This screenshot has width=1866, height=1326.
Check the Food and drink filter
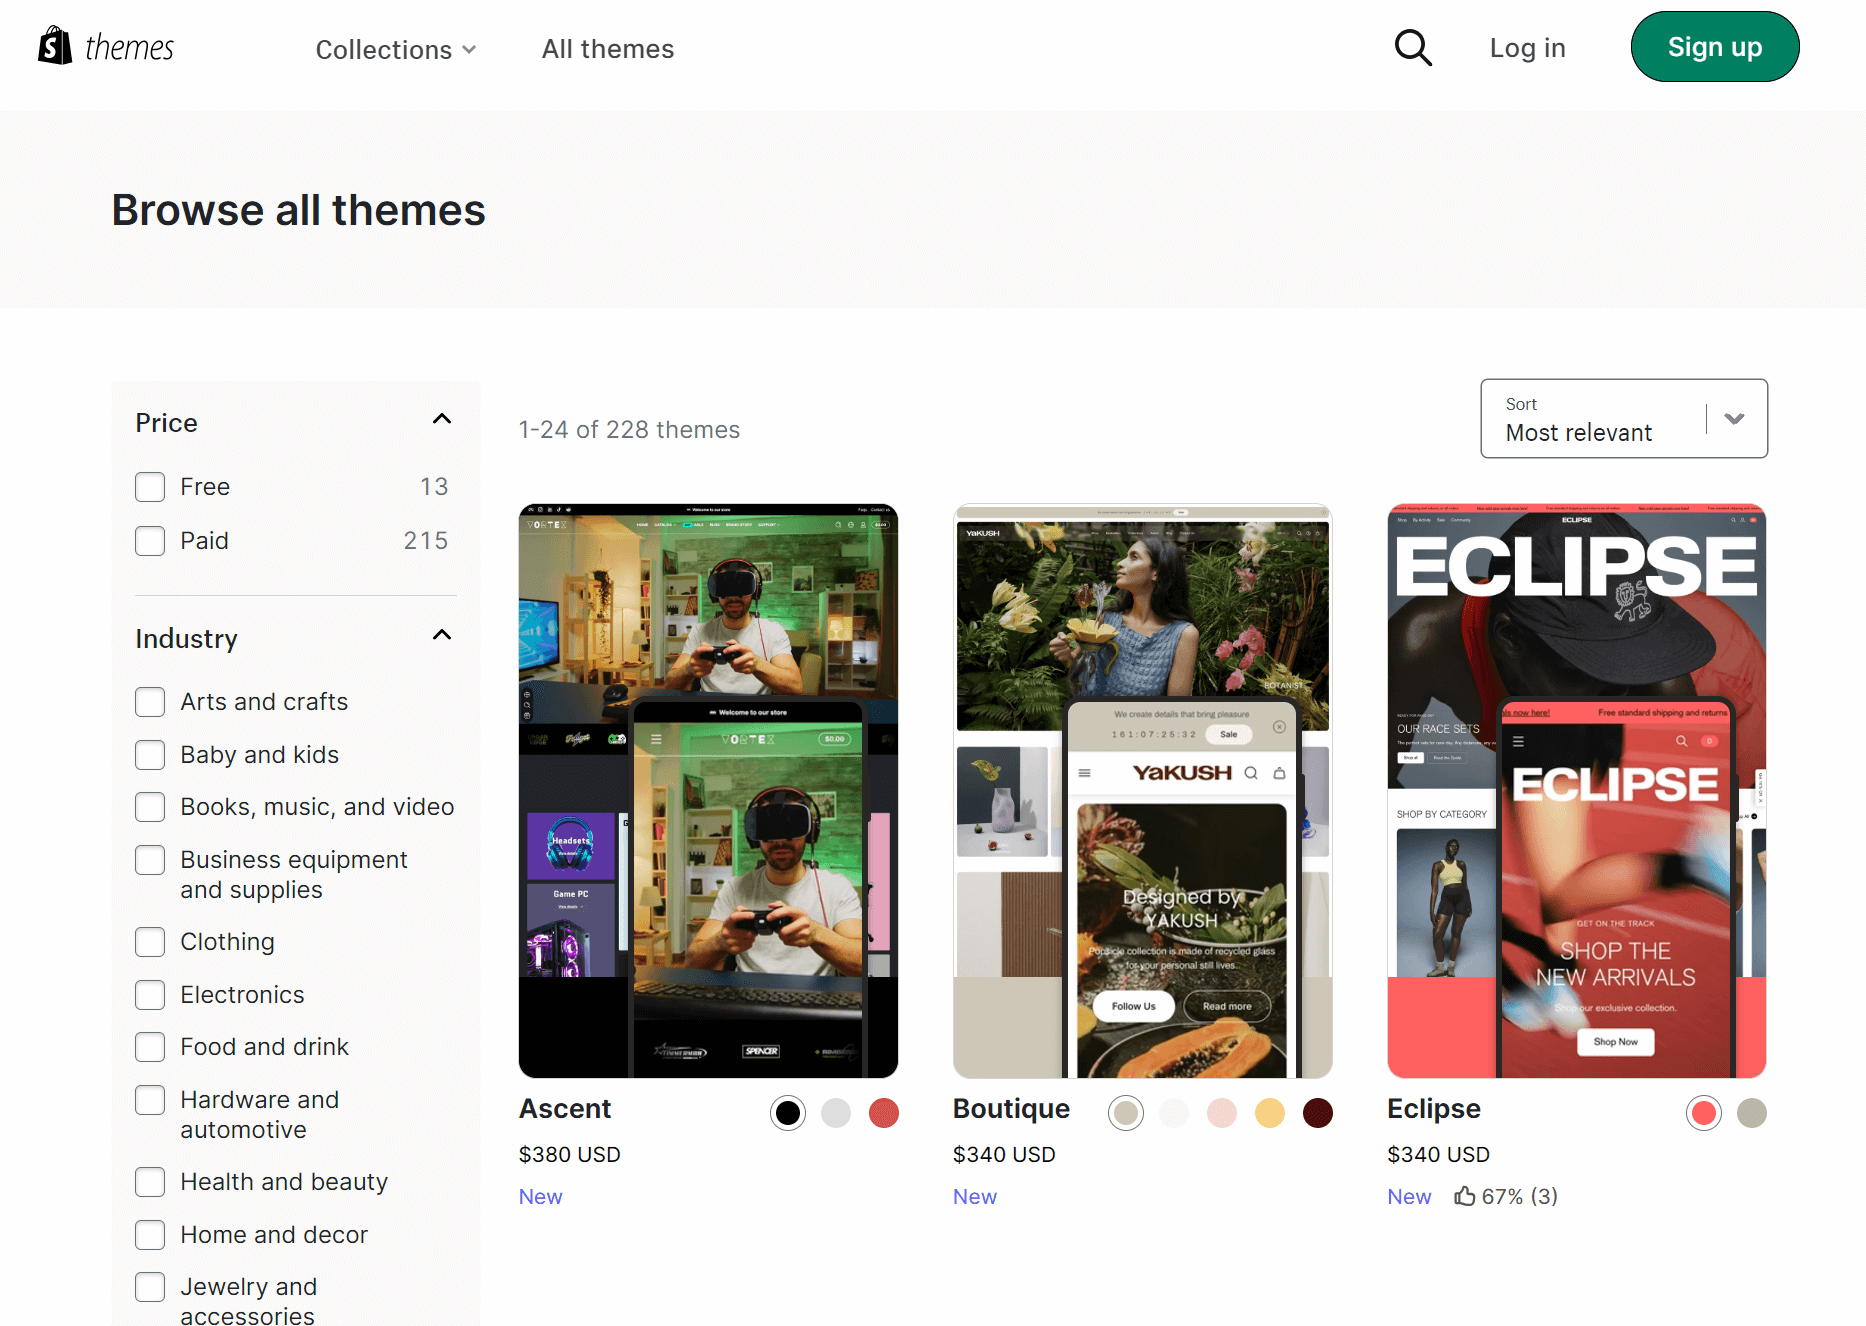click(x=150, y=1047)
